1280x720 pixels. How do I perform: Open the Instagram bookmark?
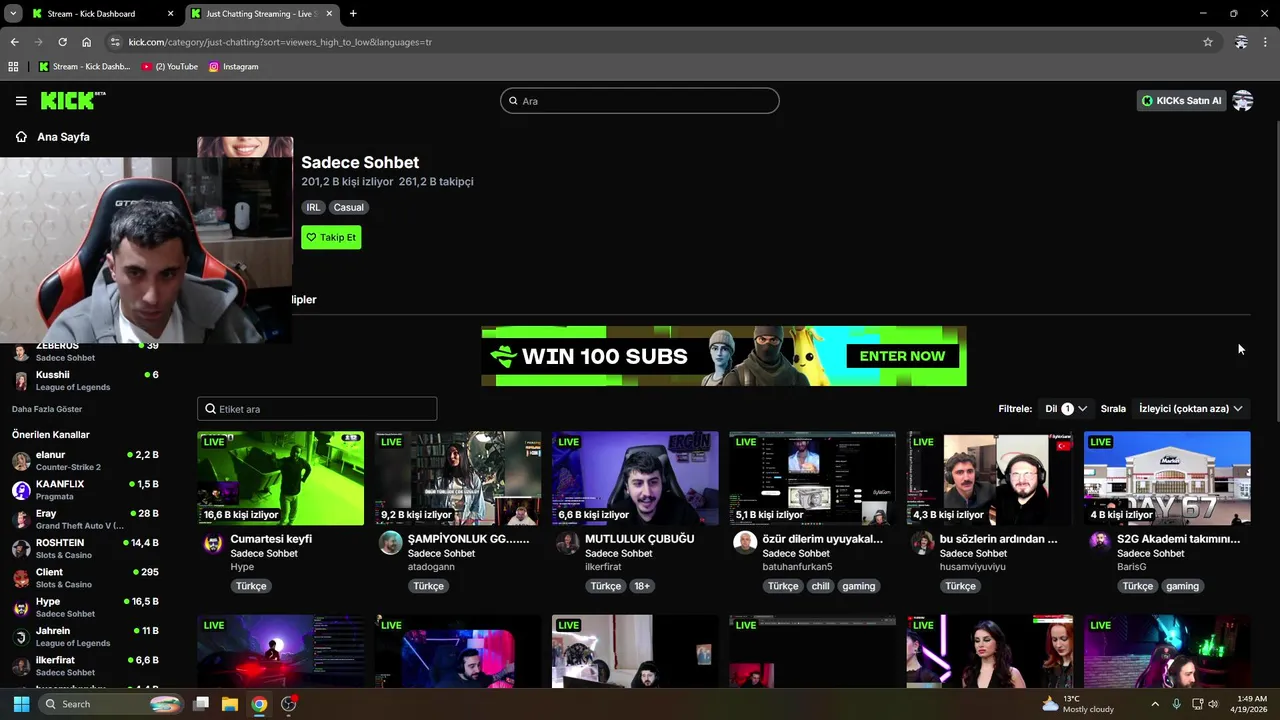(234, 67)
